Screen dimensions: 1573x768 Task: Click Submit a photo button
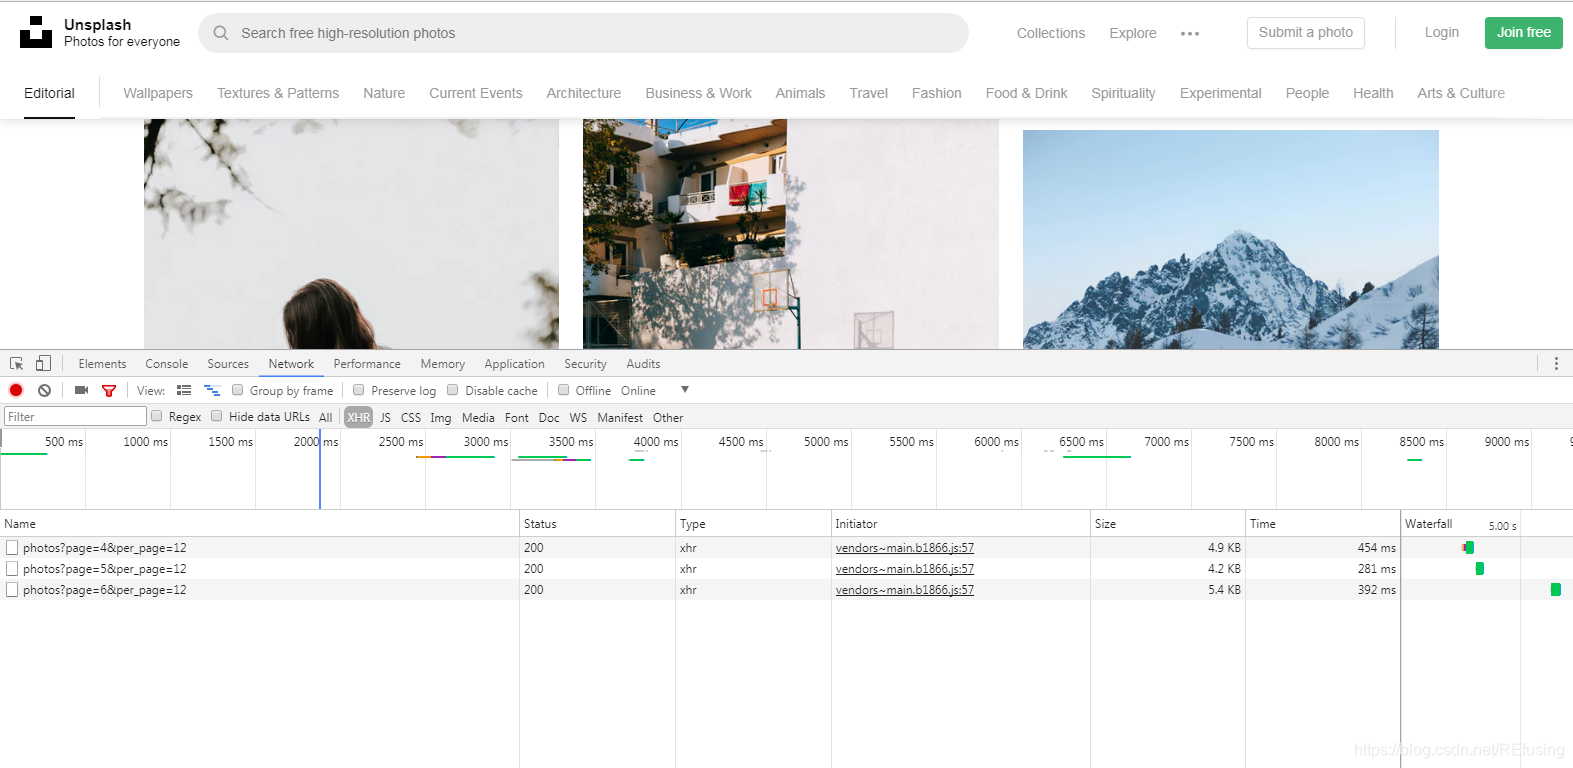tap(1306, 33)
